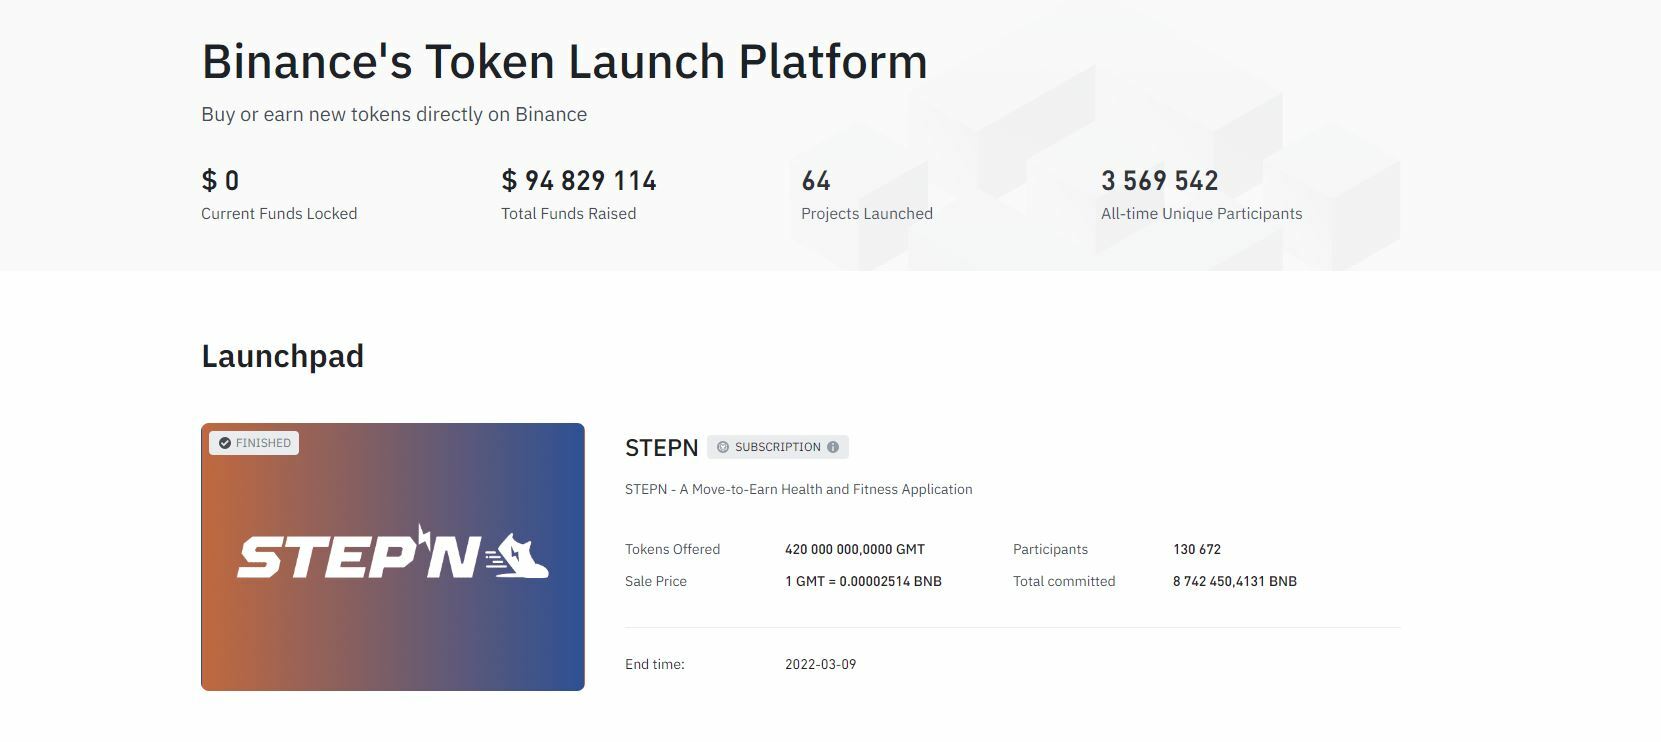Click the All-time Unique Participants label
Viewport: 1661px width, 742px height.
(x=1202, y=213)
